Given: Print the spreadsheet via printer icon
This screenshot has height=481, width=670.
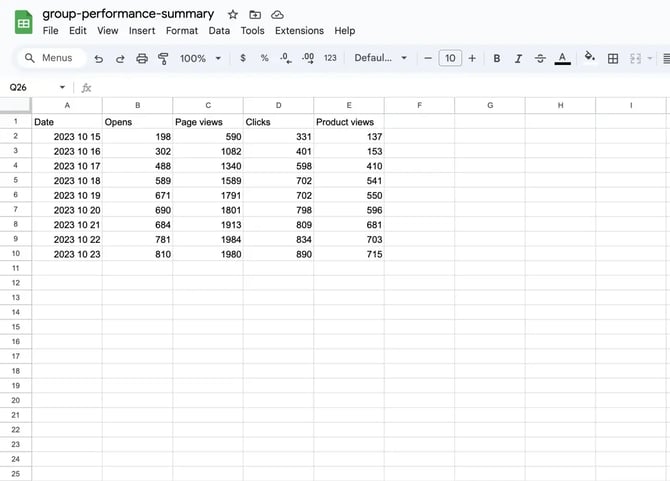Looking at the screenshot, I should 142,59.
